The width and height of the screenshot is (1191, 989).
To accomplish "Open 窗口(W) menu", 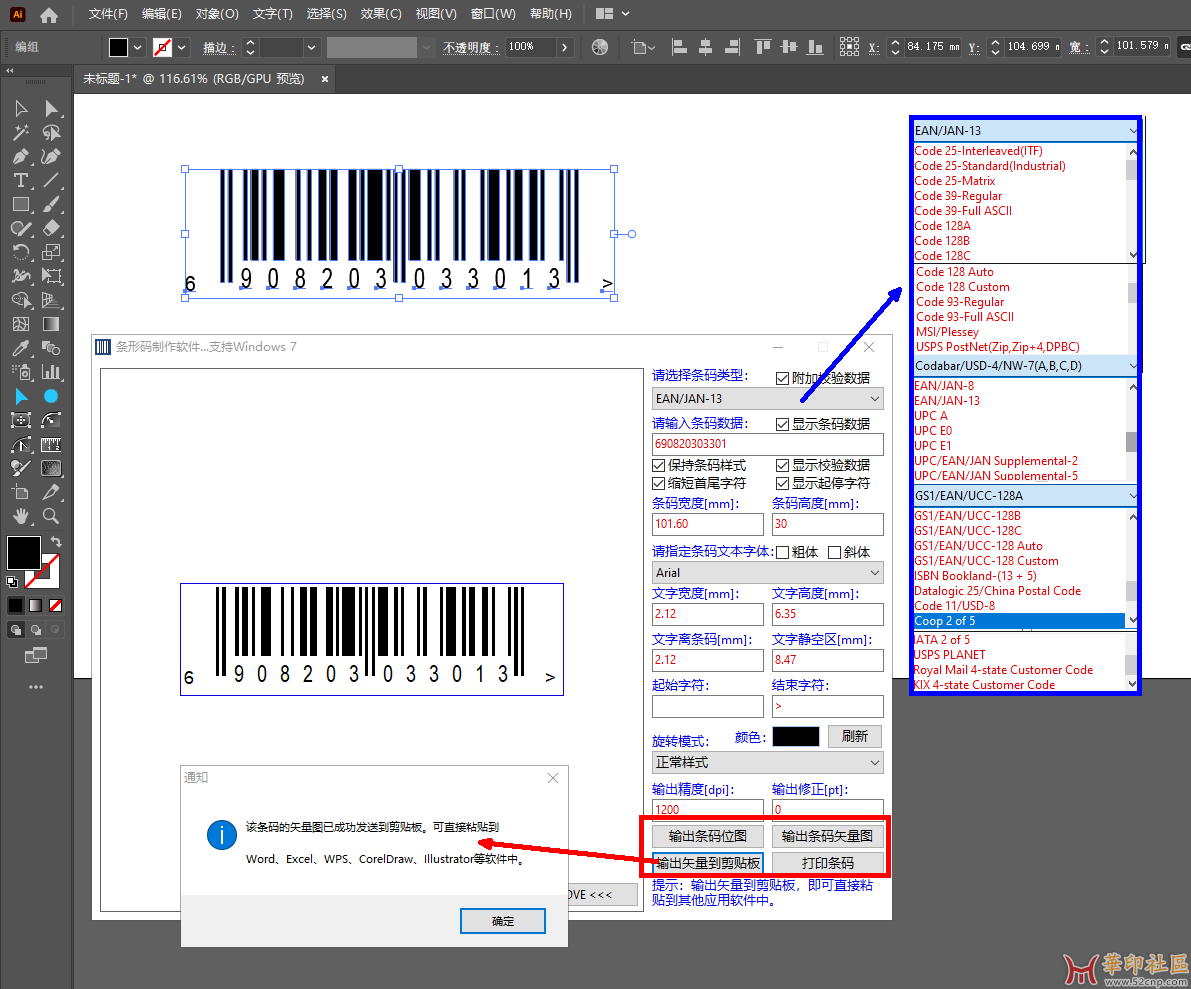I will (x=493, y=14).
